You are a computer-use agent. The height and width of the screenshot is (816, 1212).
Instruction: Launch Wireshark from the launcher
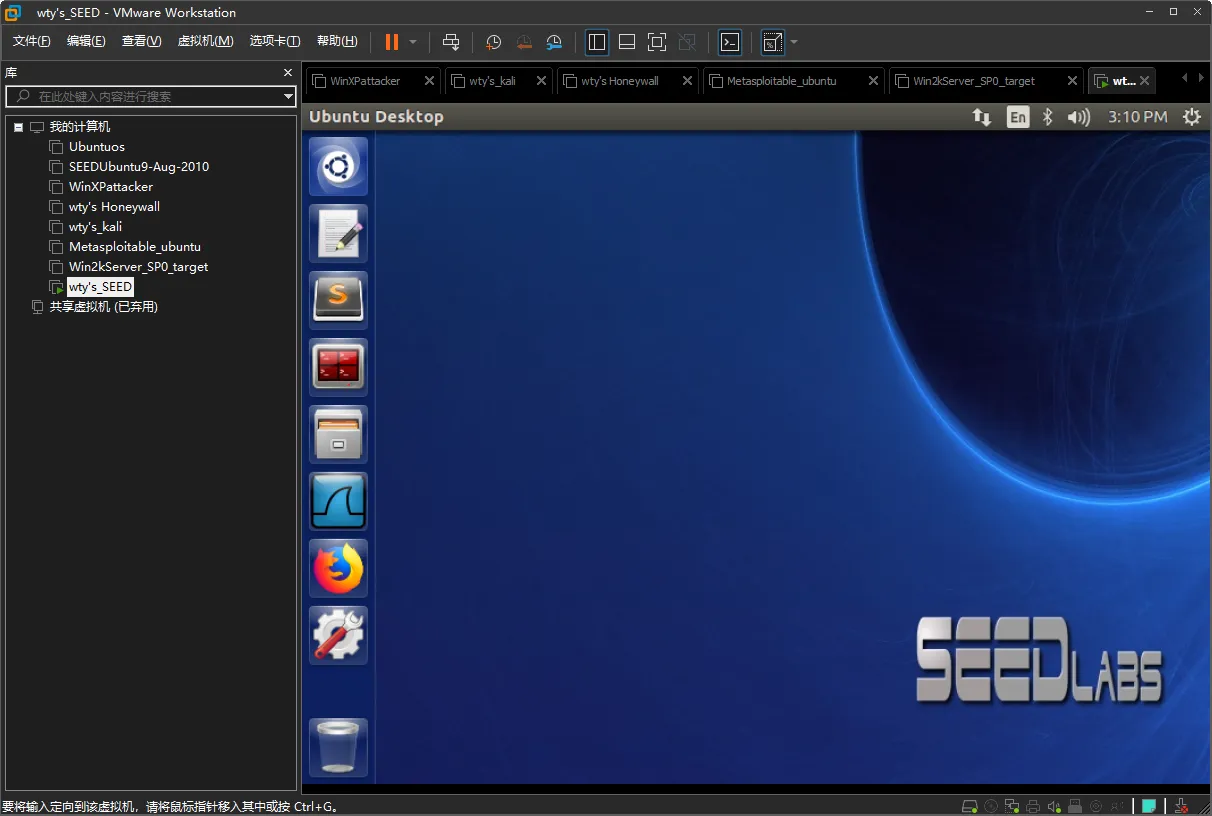[338, 501]
